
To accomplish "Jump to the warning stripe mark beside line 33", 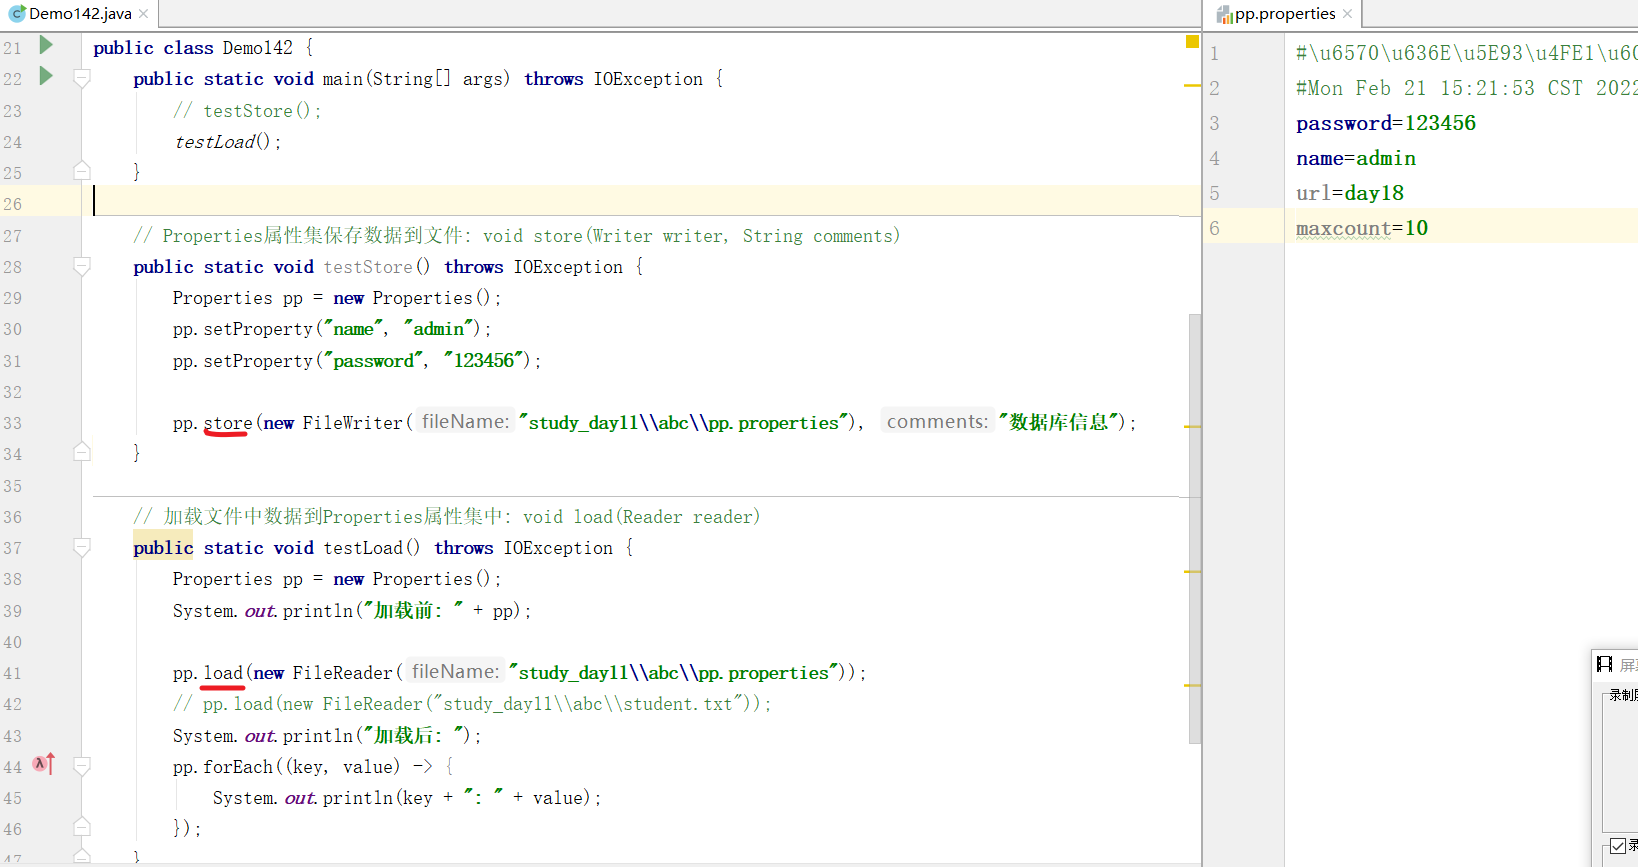I will (1192, 426).
